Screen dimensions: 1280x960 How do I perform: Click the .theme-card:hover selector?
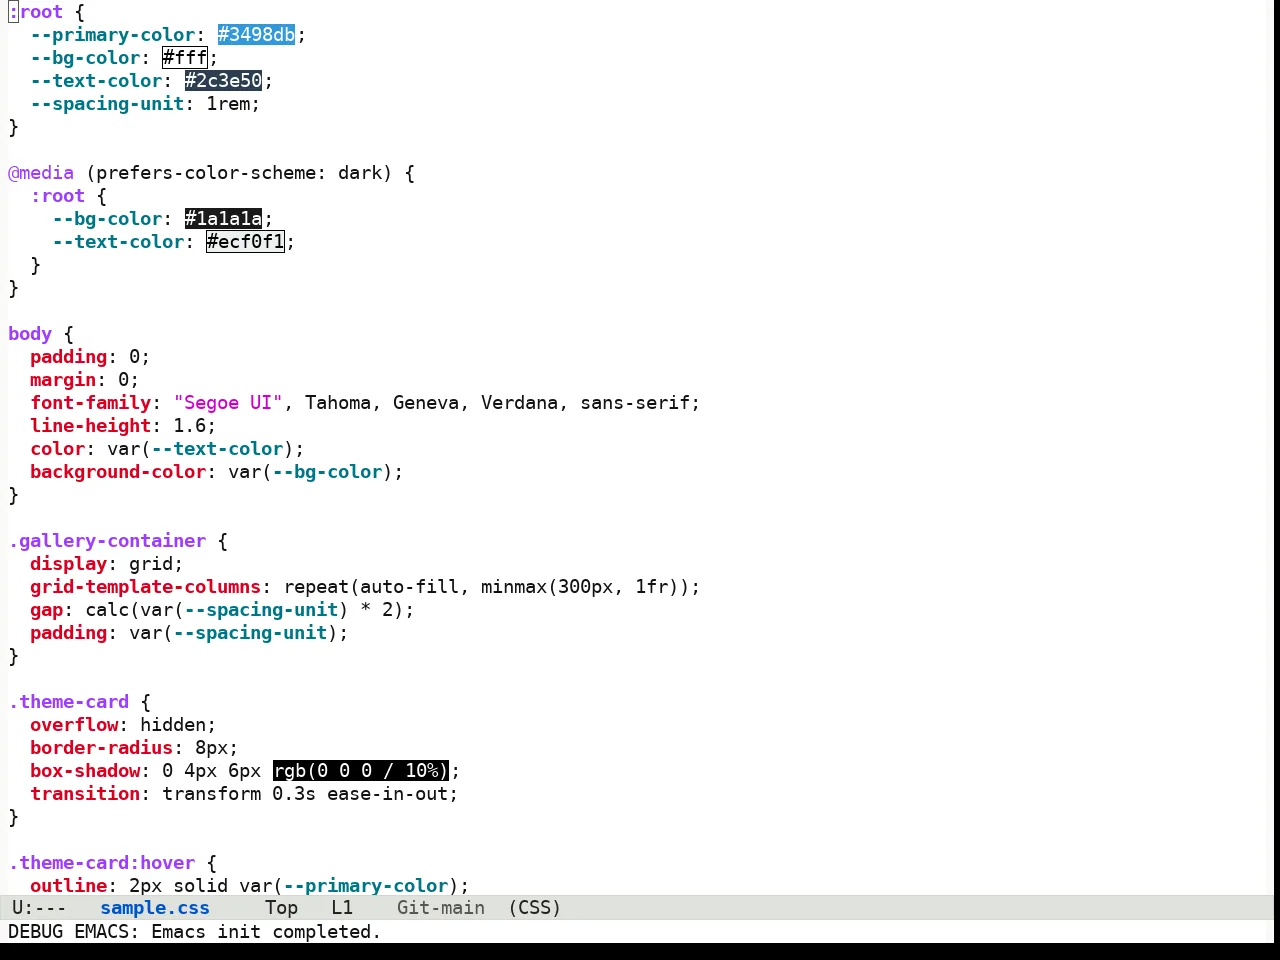[102, 863]
